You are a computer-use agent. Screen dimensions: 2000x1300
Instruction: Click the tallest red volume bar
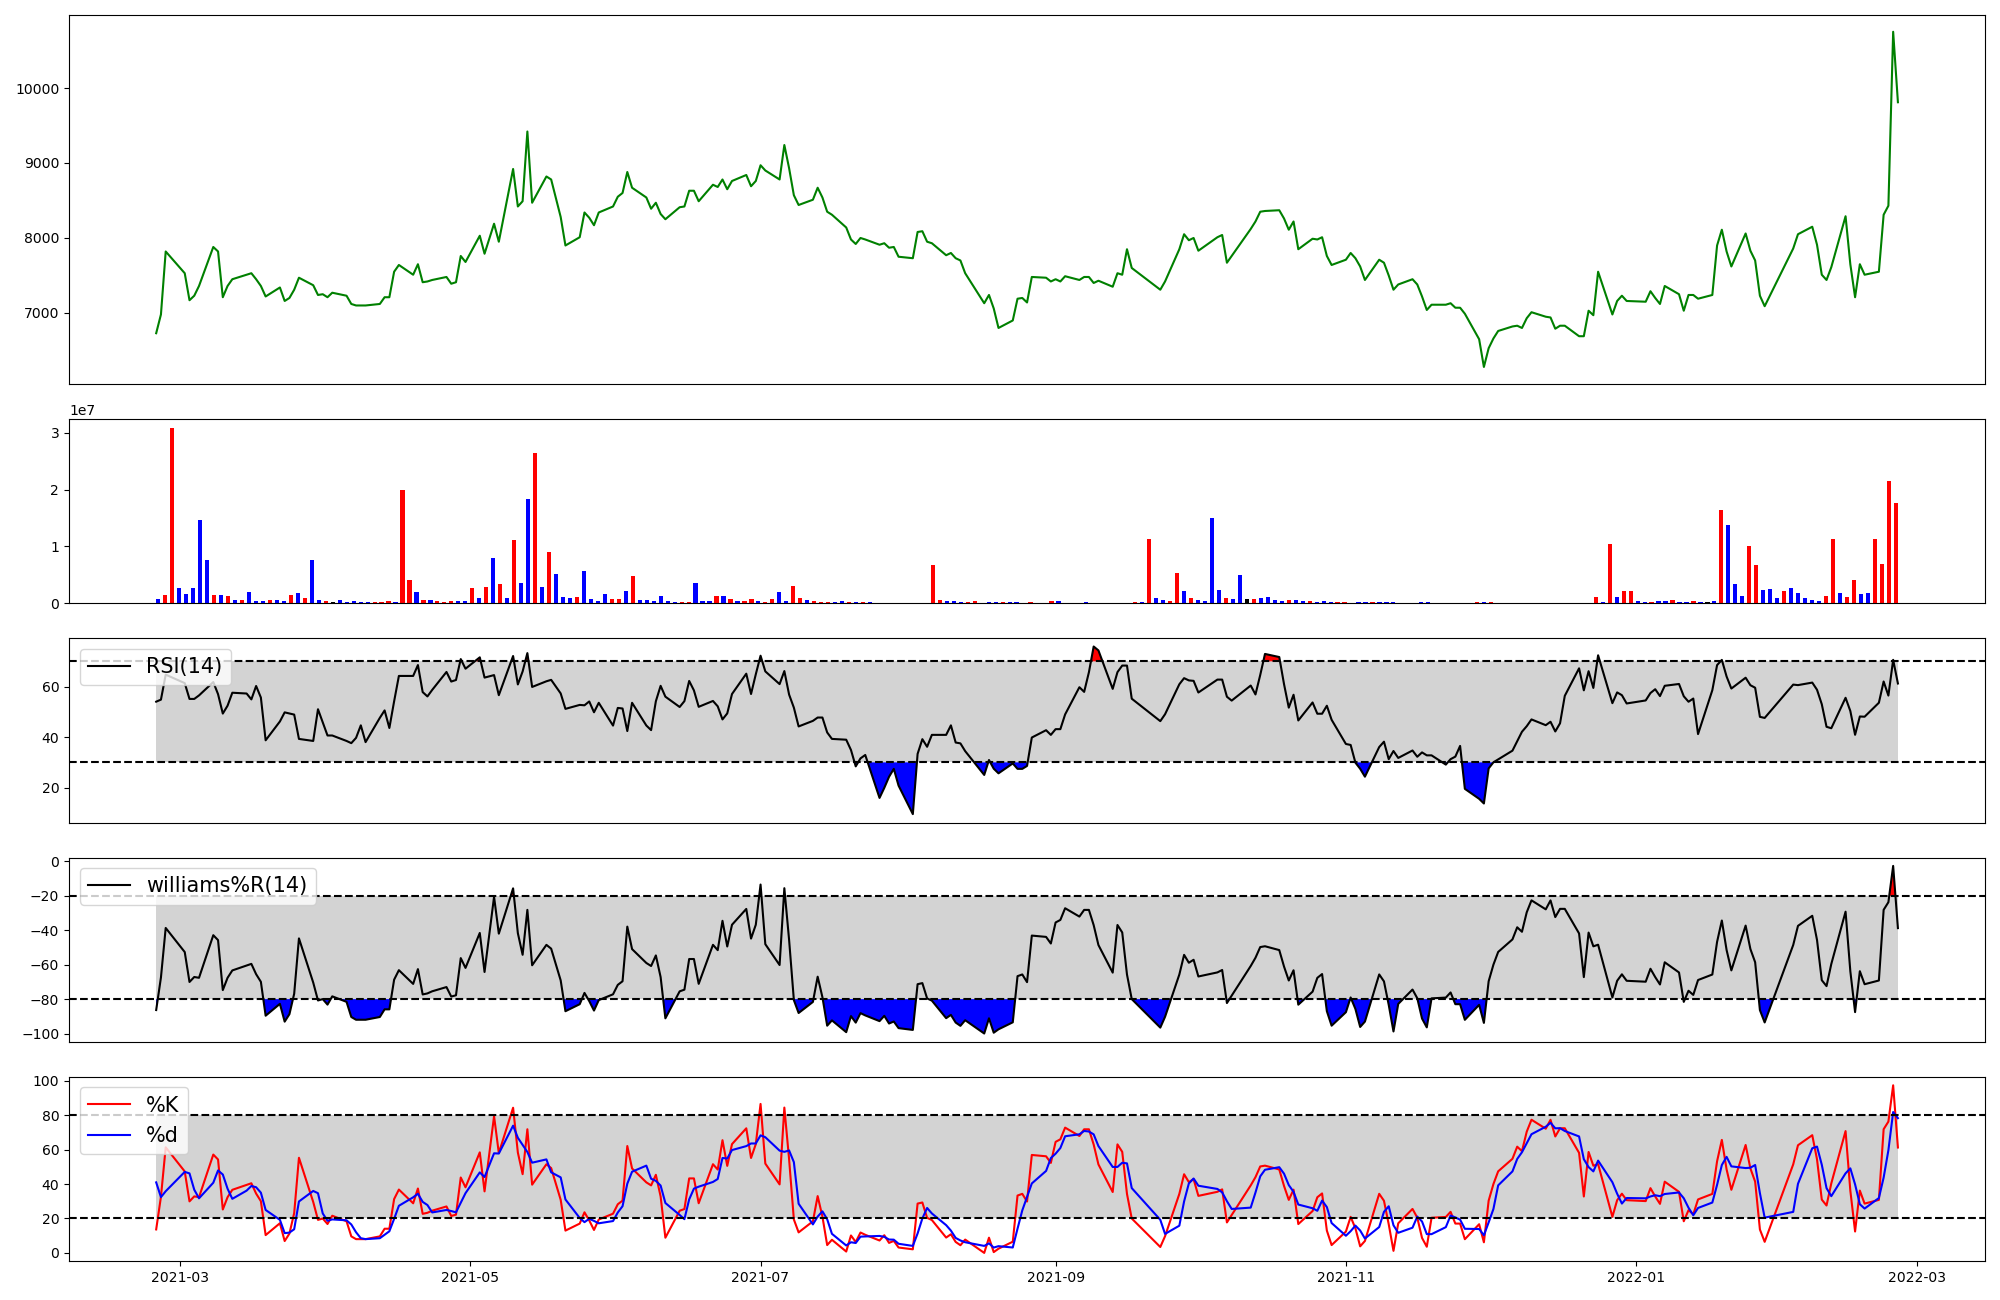172,515
